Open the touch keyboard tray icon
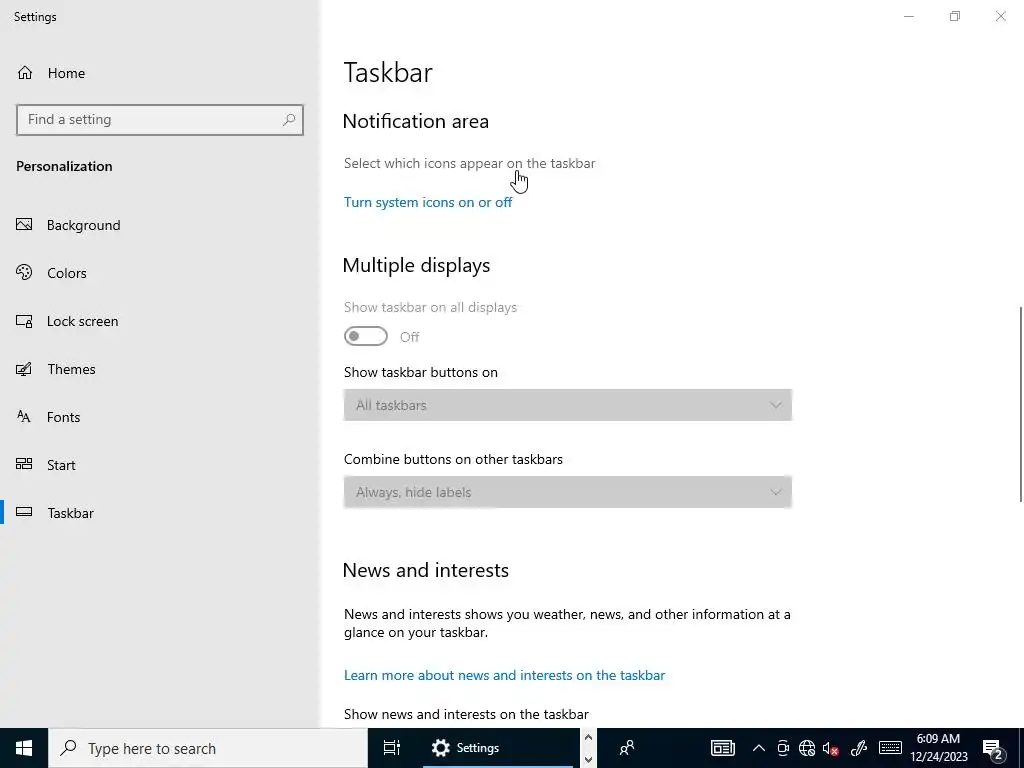The height and width of the screenshot is (768, 1024). [890, 748]
